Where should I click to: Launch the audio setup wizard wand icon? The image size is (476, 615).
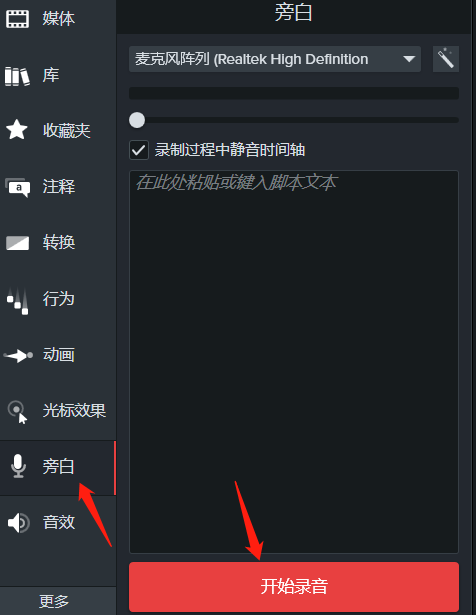[x=446, y=59]
